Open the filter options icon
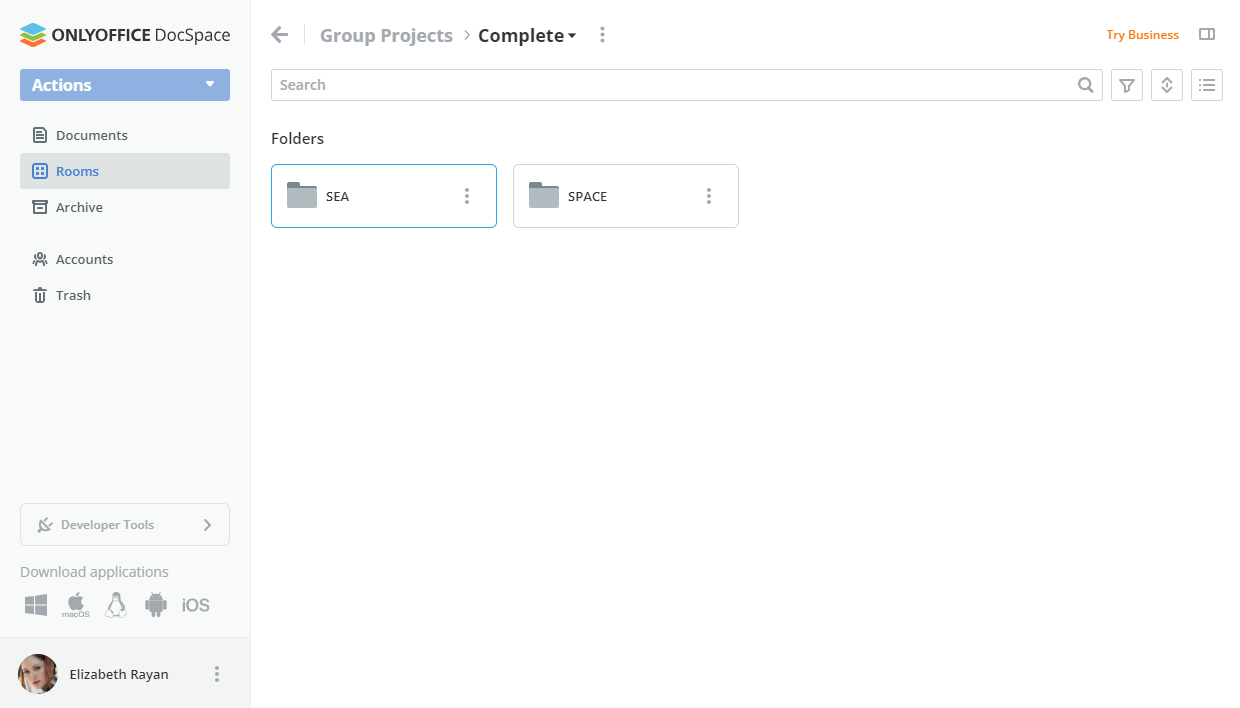1240x708 pixels. [x=1127, y=85]
